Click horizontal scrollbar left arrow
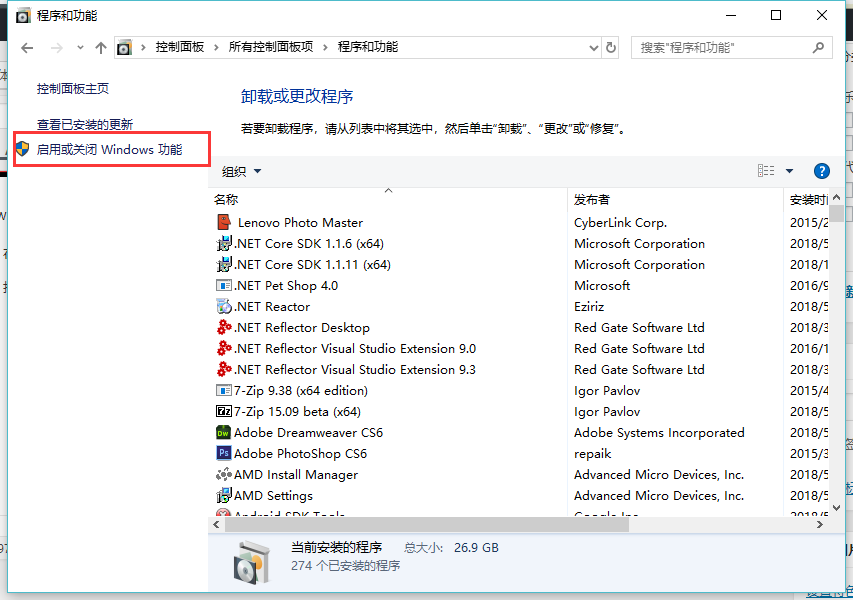 click(x=217, y=525)
